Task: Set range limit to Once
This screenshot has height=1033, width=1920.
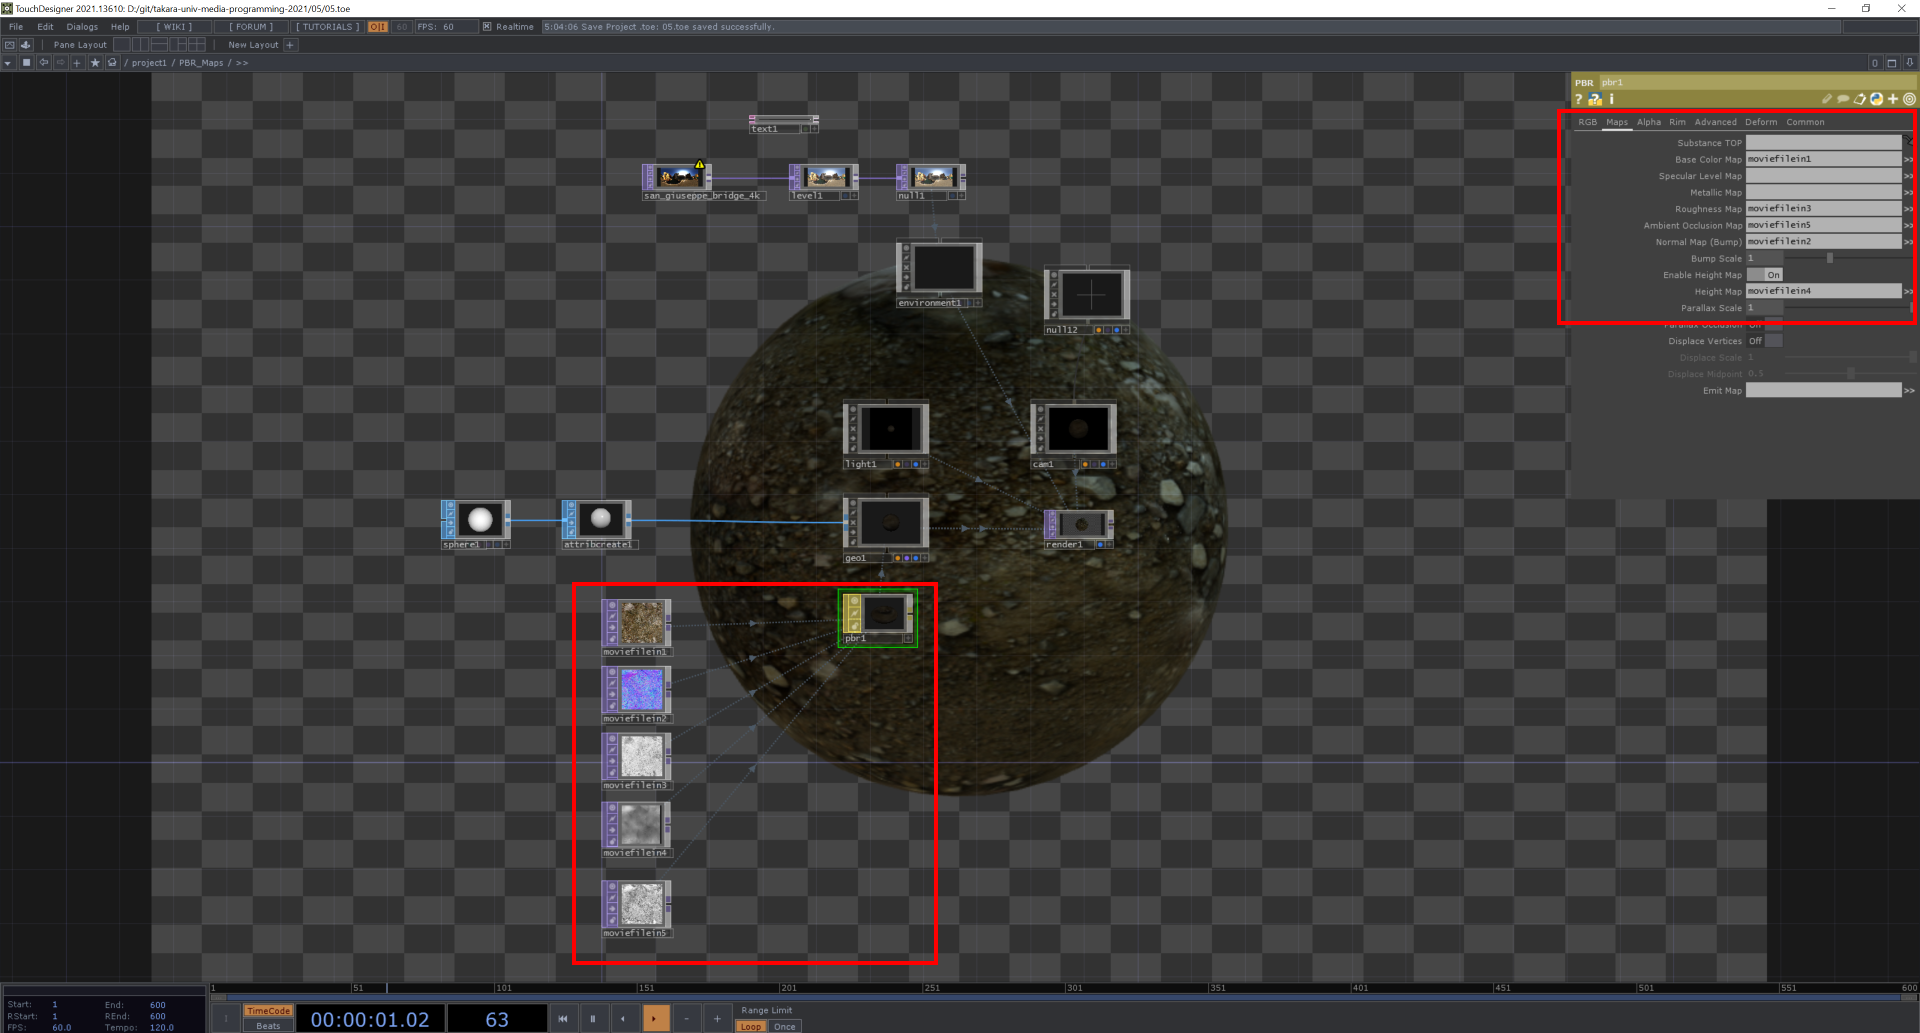Action: point(785,1026)
